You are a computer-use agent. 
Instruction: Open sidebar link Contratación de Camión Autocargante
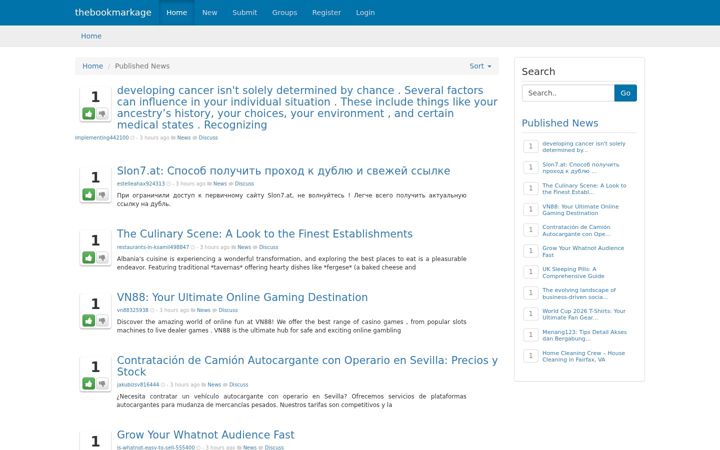tap(576, 231)
